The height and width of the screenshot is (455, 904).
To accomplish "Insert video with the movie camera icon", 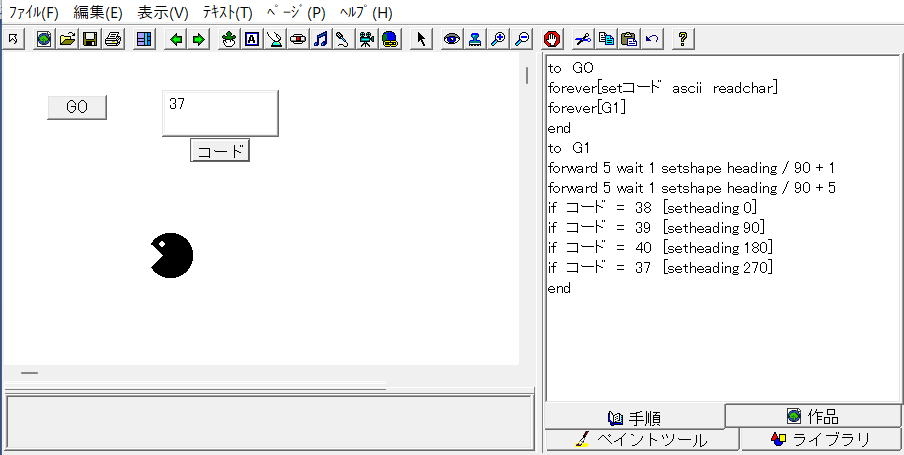I will coord(366,39).
